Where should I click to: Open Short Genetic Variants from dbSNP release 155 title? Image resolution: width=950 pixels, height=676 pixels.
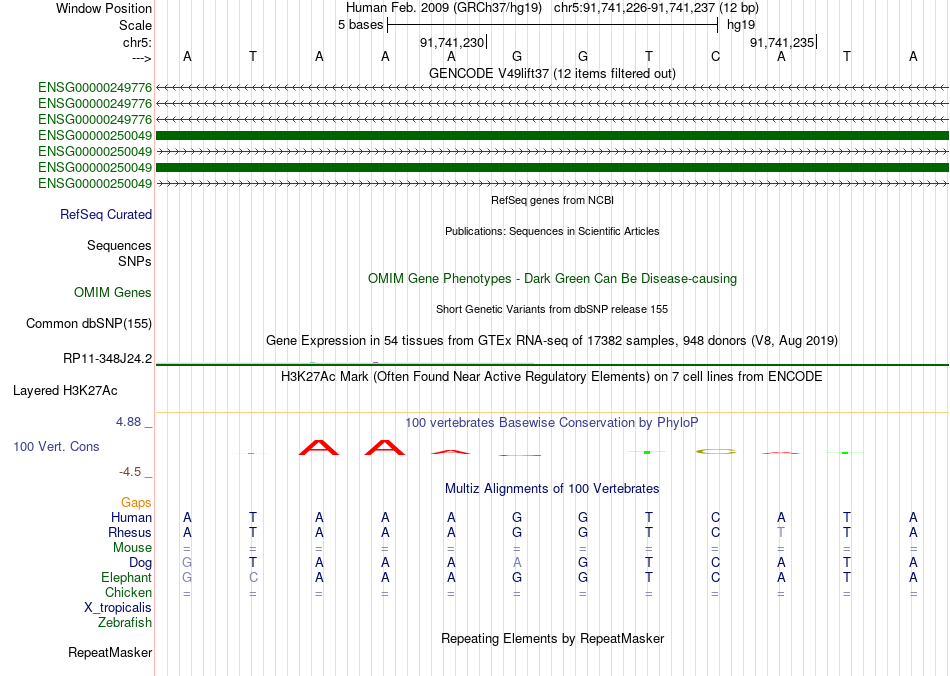point(552,310)
